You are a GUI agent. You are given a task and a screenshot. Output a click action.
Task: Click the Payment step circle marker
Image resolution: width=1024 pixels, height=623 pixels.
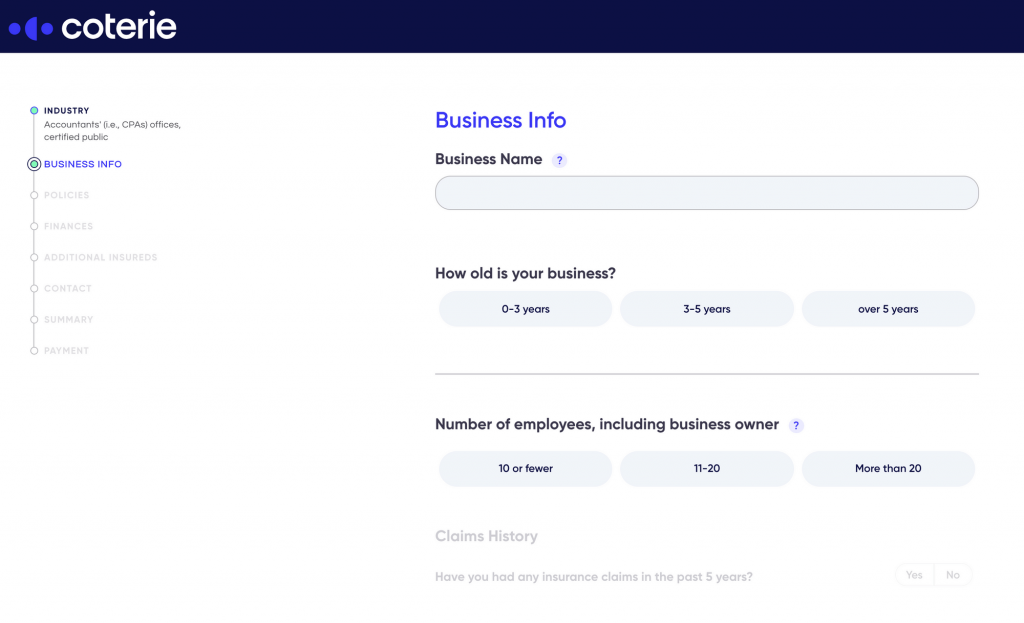click(34, 351)
